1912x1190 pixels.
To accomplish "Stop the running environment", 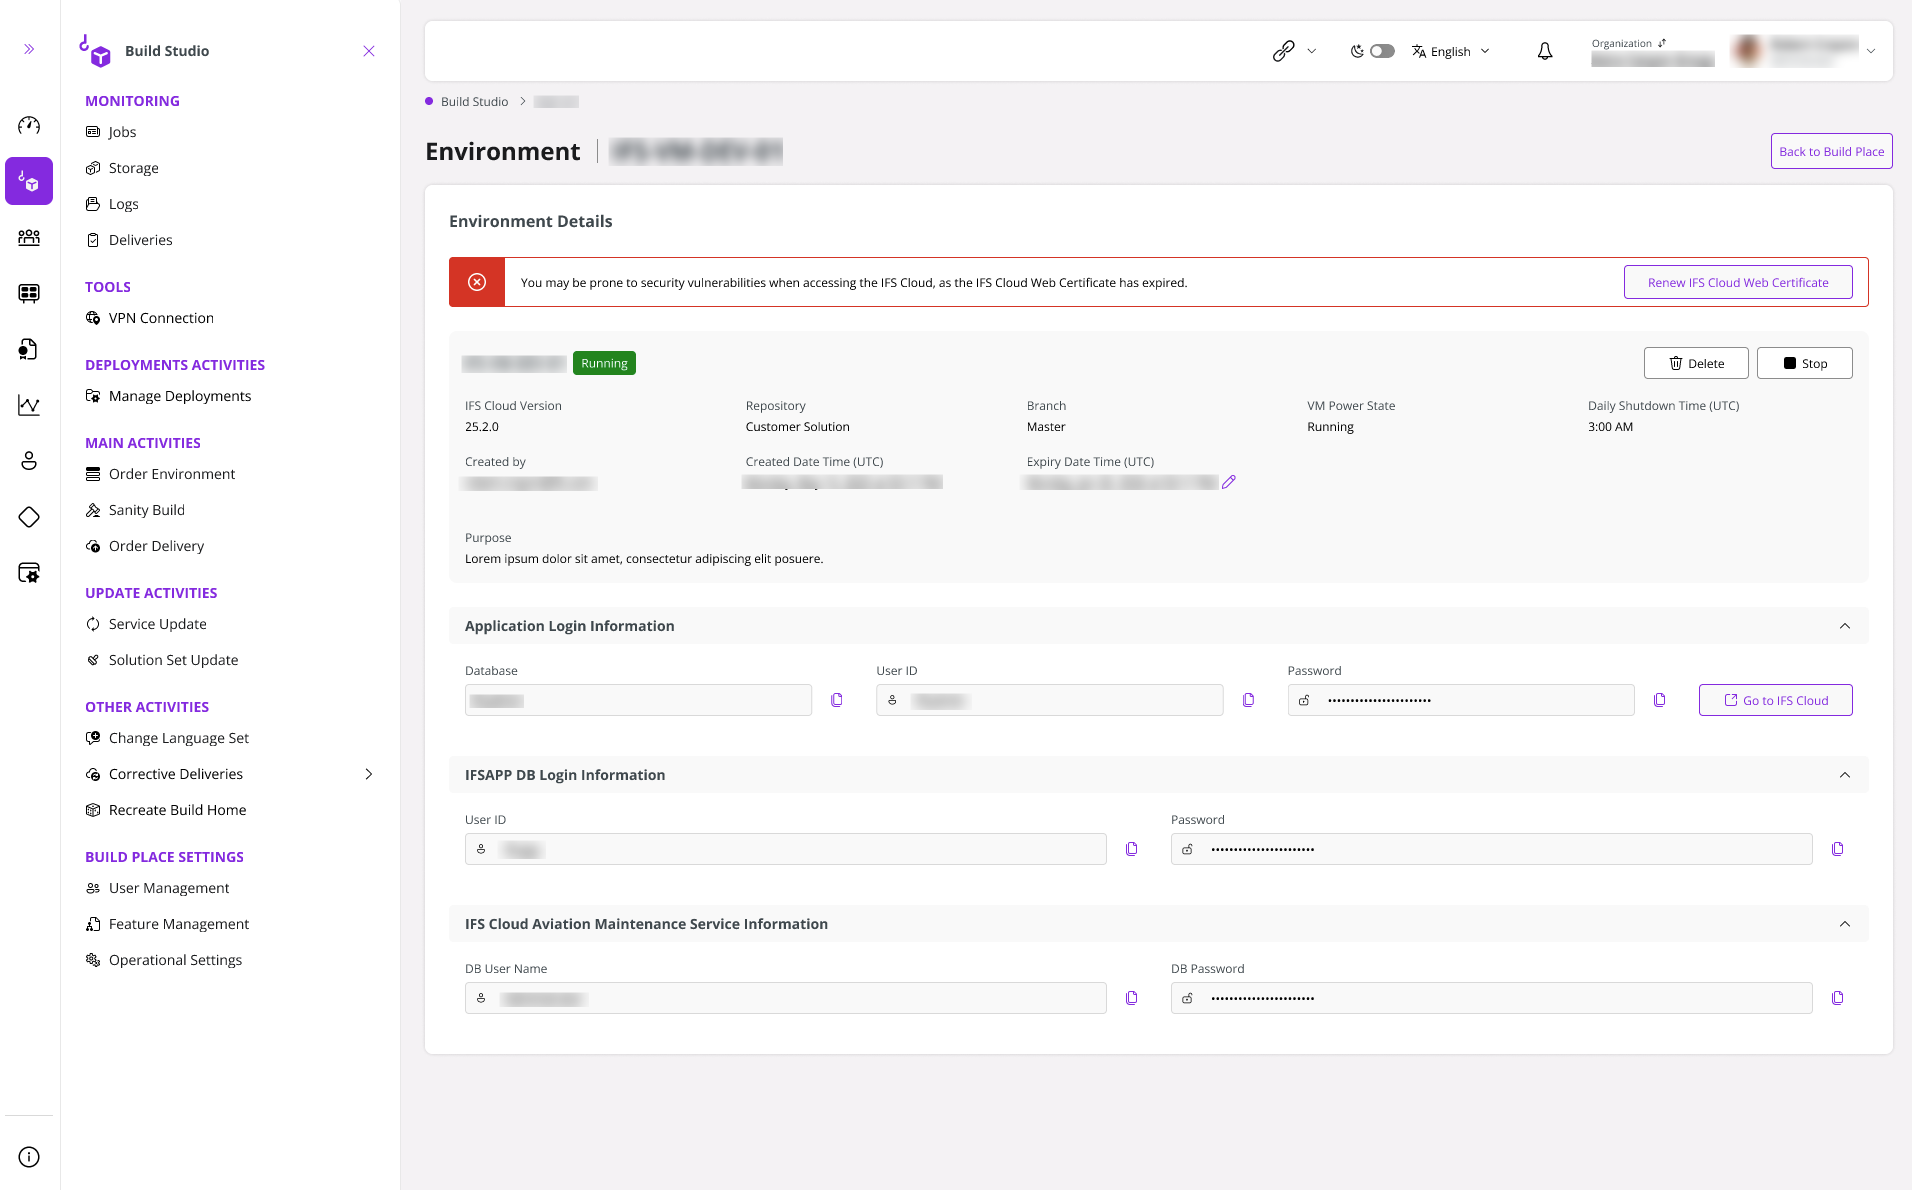I will coord(1804,363).
